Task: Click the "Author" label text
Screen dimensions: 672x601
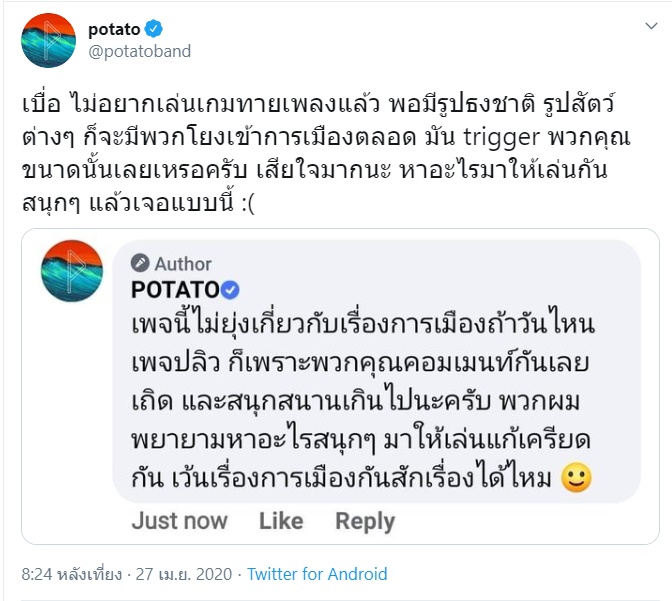Action: [x=183, y=264]
